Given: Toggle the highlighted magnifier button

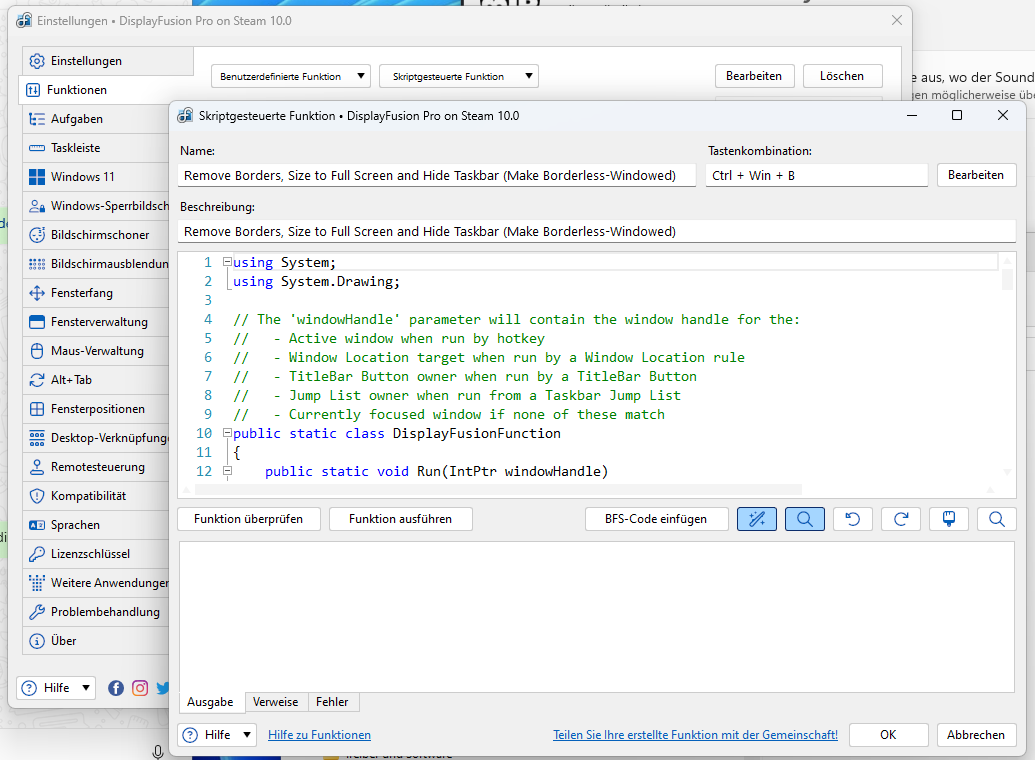Looking at the screenshot, I should point(805,519).
